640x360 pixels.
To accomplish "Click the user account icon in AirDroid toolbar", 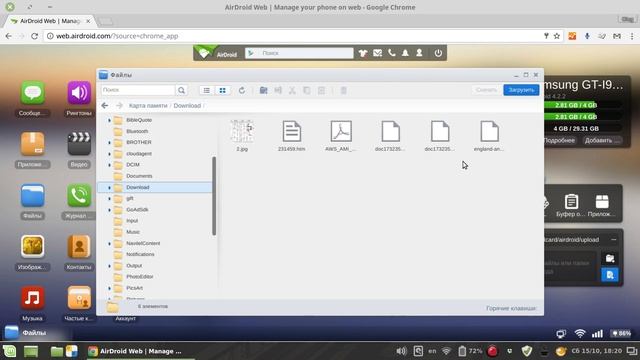I will [x=419, y=53].
